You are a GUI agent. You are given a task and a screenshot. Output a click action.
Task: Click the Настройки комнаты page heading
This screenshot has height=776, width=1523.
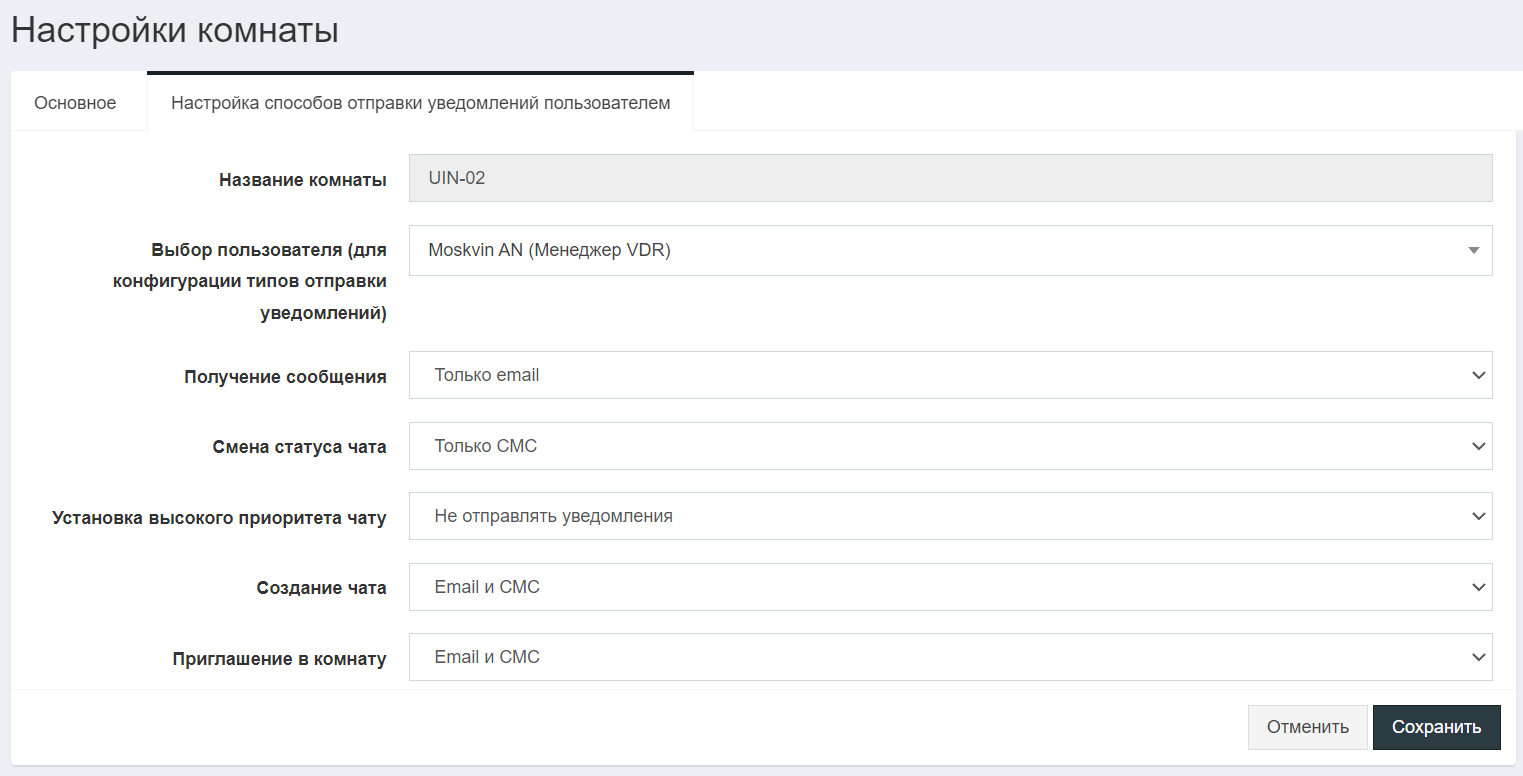175,30
